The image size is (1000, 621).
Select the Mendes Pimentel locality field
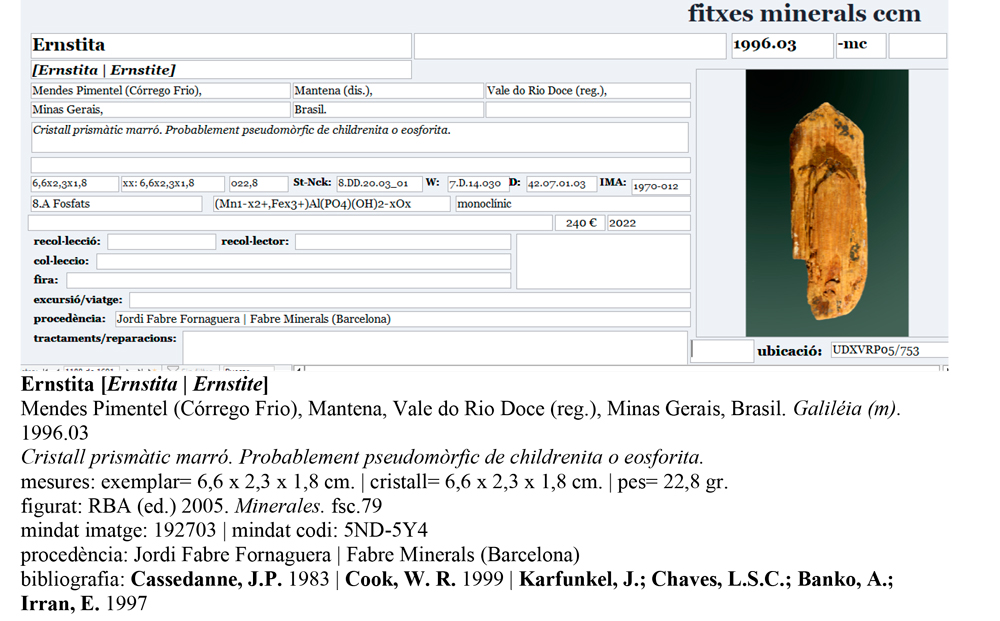(x=160, y=91)
